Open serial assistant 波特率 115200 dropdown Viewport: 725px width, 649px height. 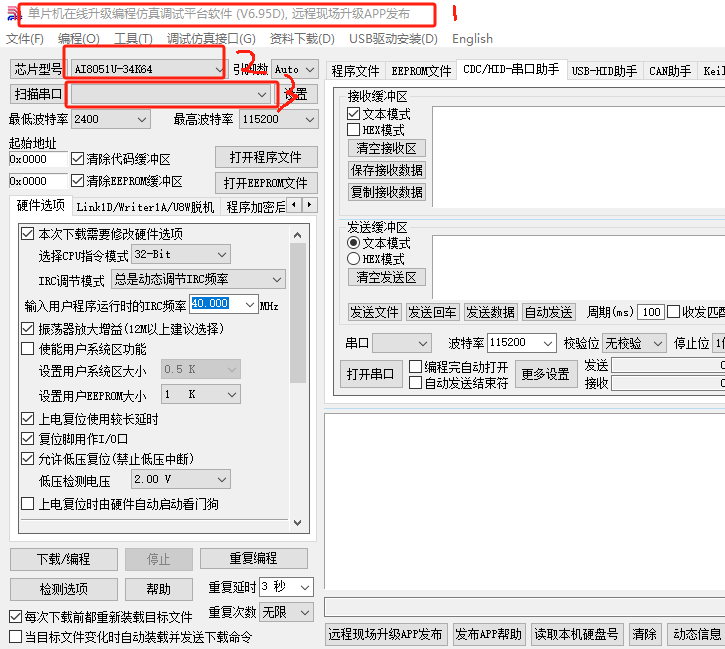[x=548, y=343]
